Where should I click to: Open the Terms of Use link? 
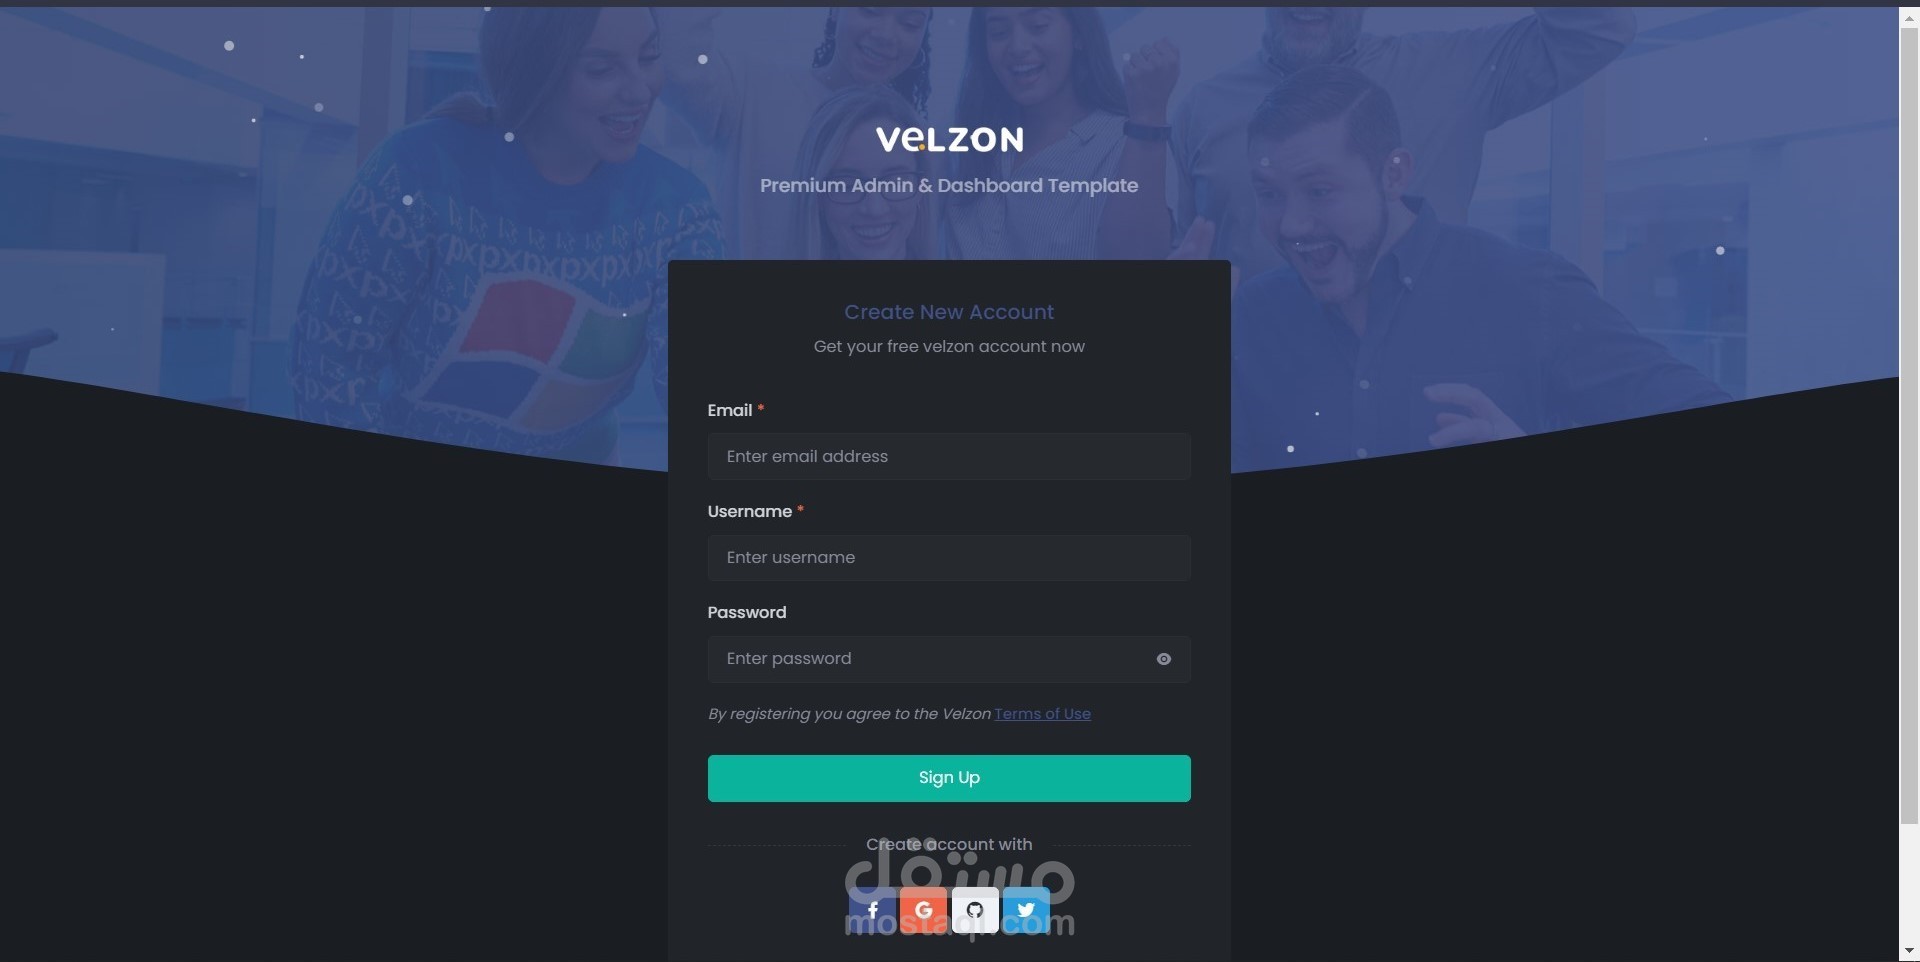(x=1042, y=714)
